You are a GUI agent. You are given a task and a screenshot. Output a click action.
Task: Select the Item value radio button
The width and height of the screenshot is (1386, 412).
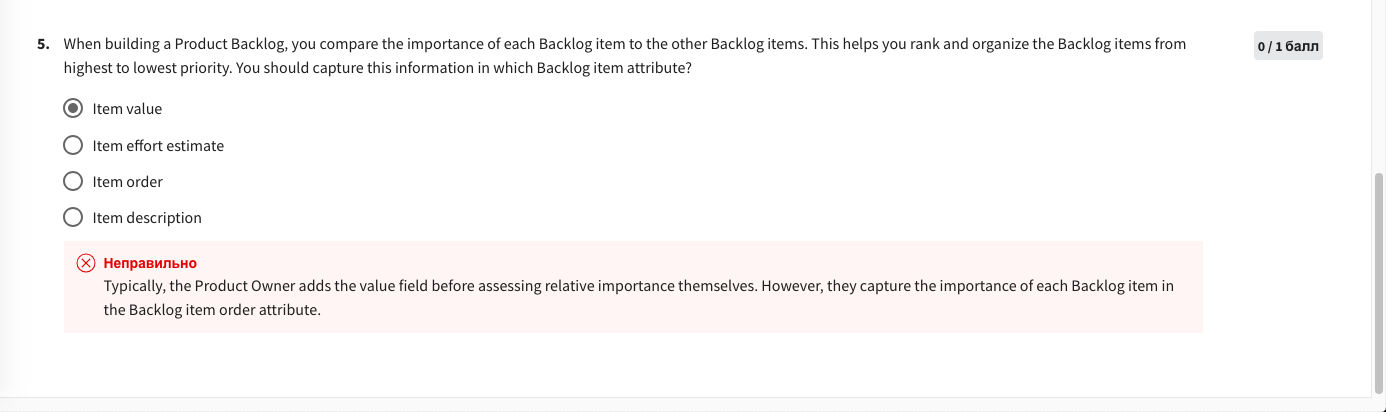point(73,108)
